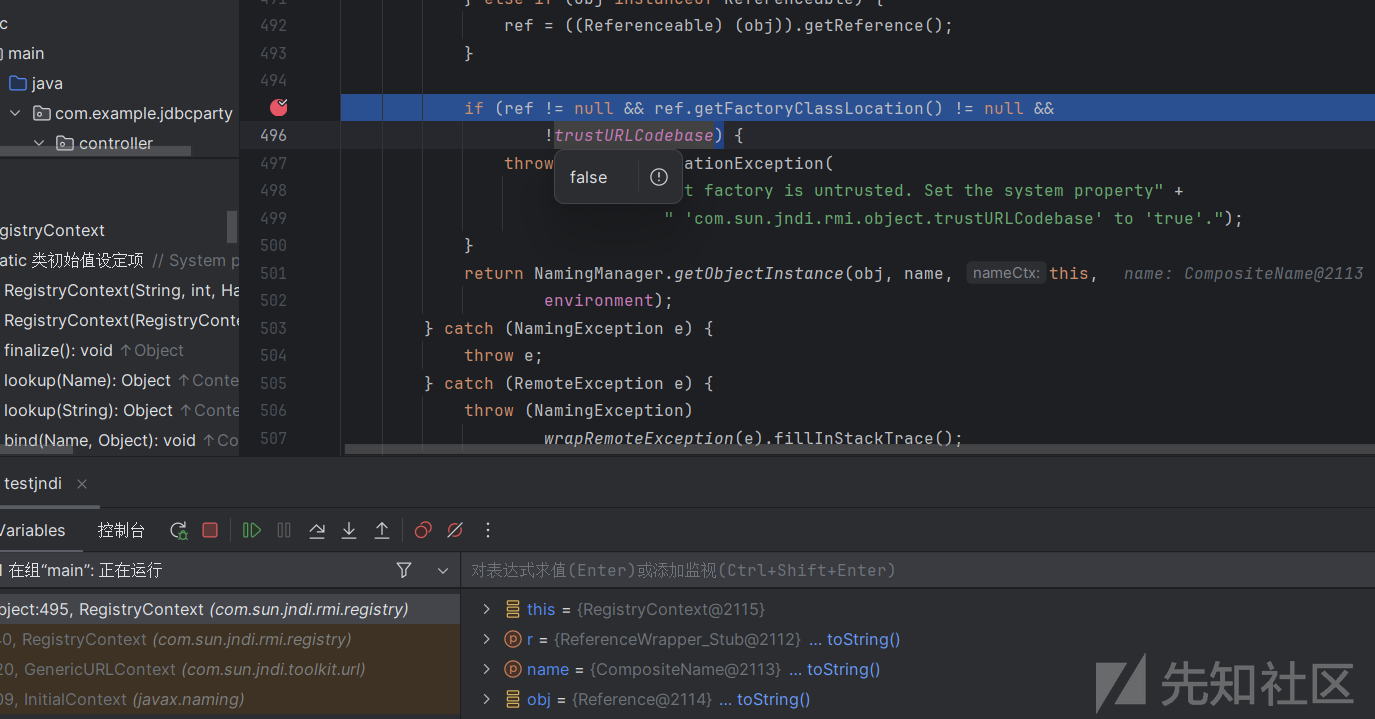Open the 控制台 console tab

pos(121,530)
